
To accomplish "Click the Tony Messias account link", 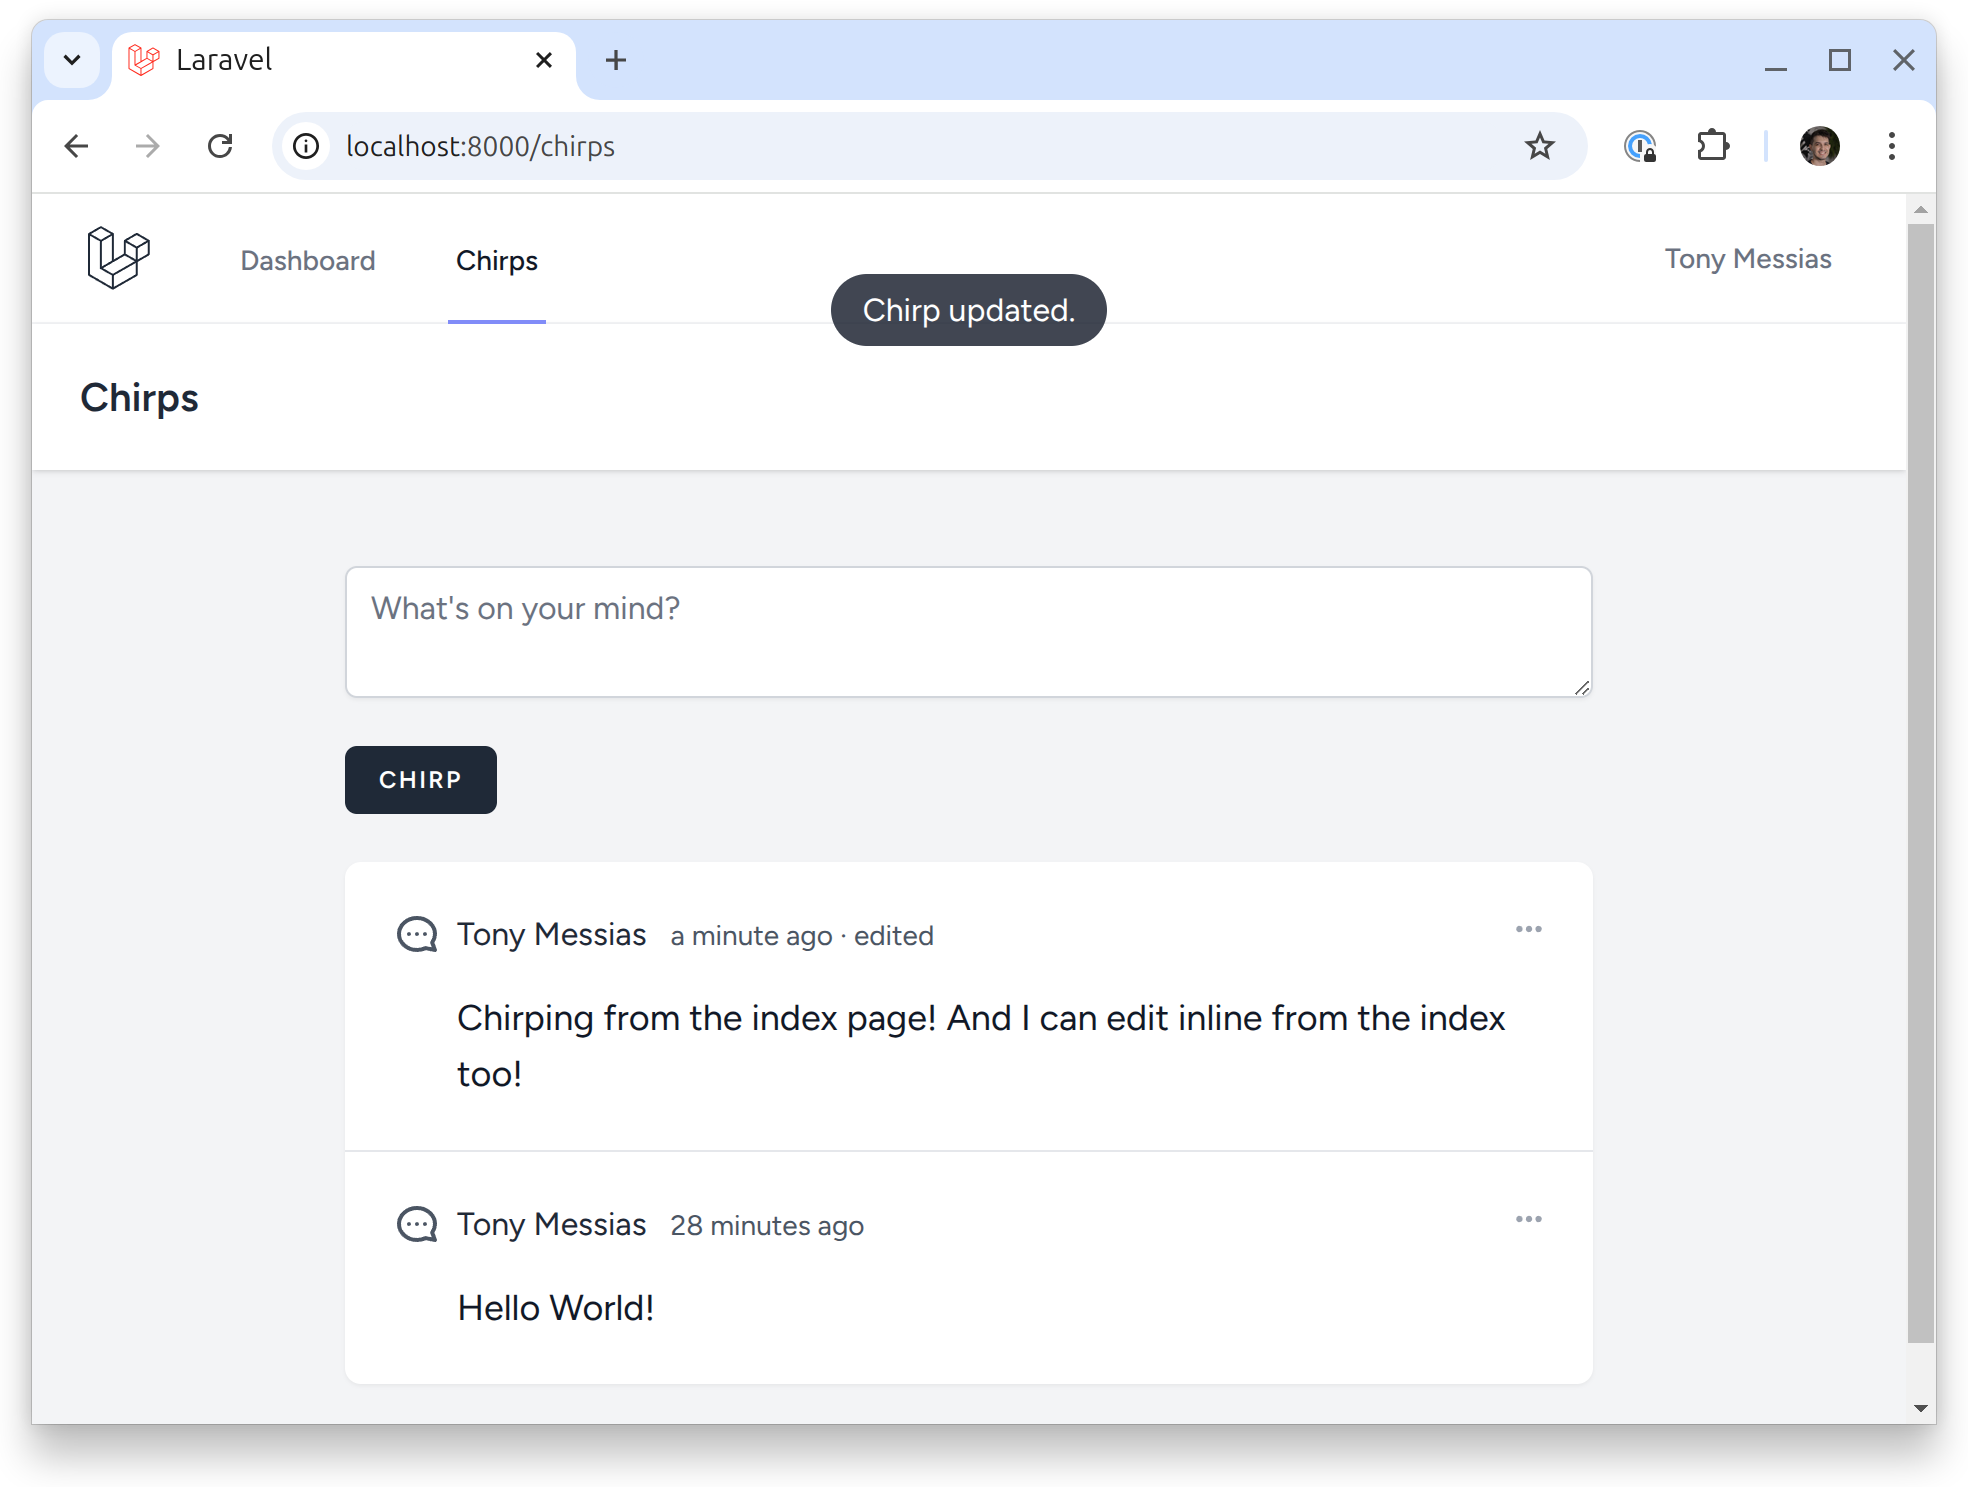I will click(x=1743, y=259).
